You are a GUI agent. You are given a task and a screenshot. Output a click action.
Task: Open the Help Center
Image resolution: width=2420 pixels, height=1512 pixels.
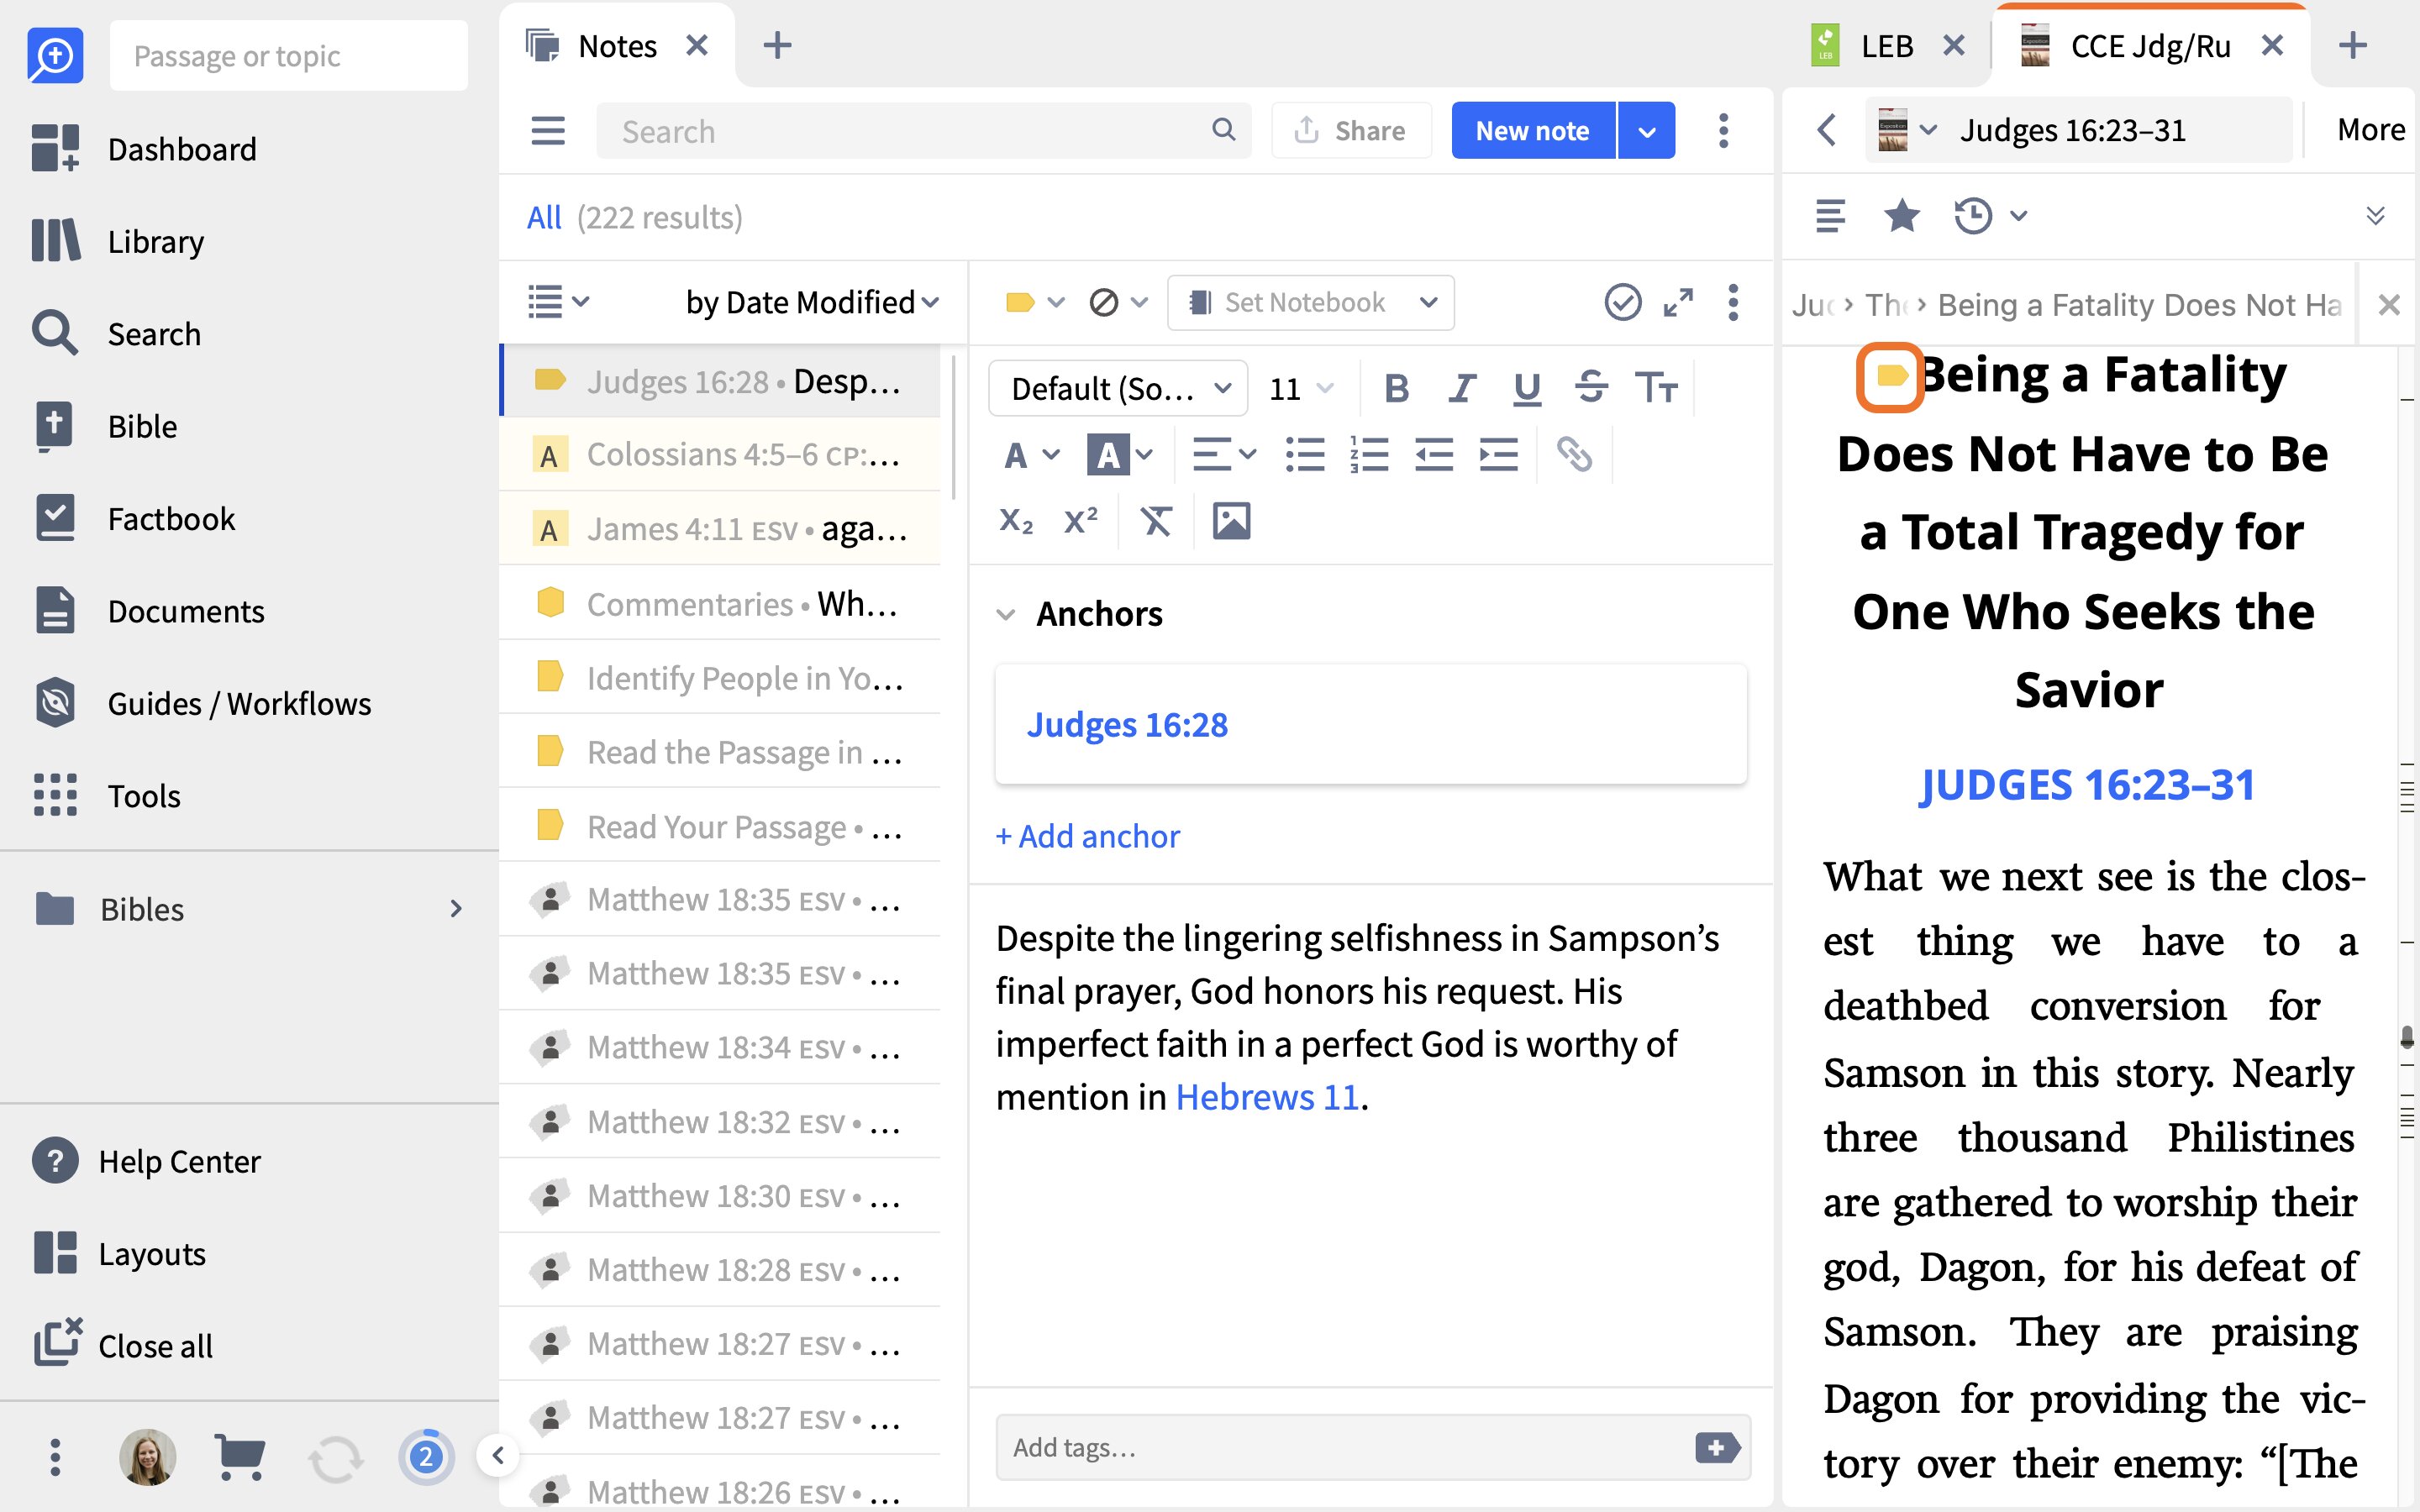point(146,1161)
